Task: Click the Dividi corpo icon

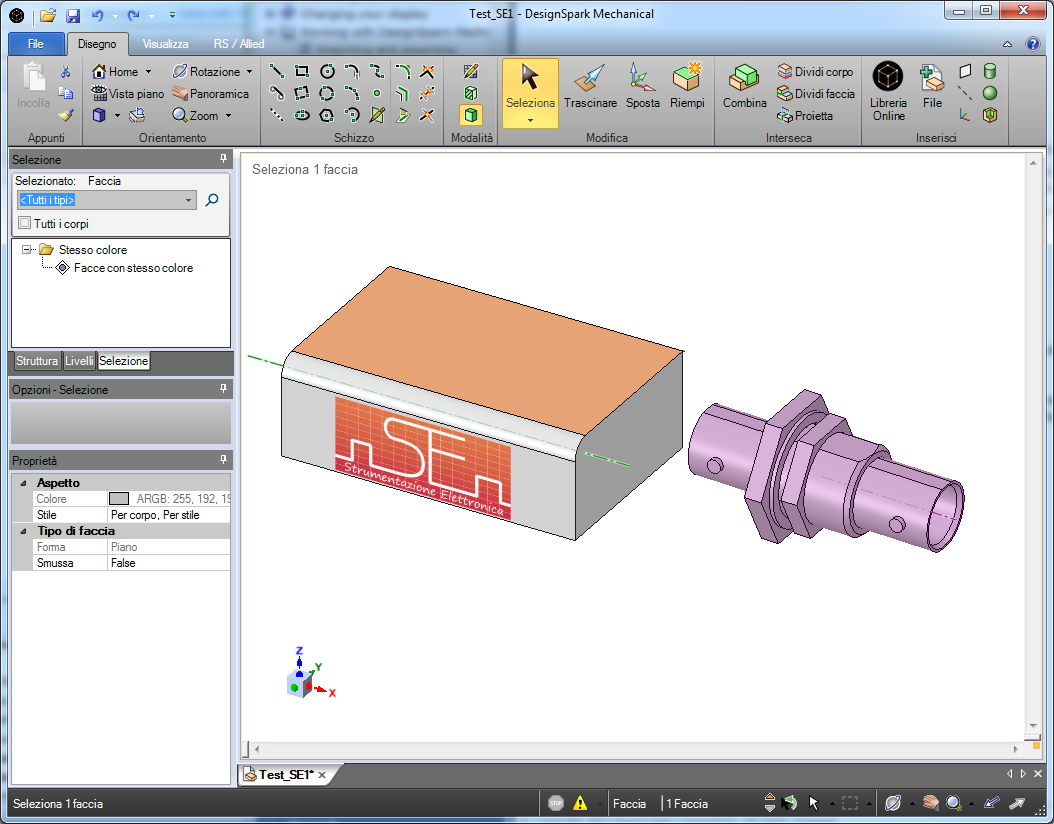Action: point(785,72)
